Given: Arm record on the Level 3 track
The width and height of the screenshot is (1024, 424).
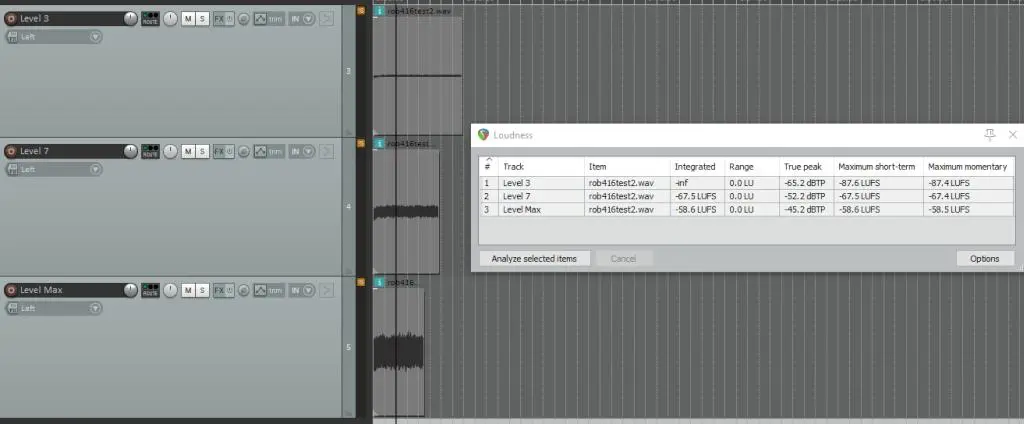Looking at the screenshot, I should point(11,19).
